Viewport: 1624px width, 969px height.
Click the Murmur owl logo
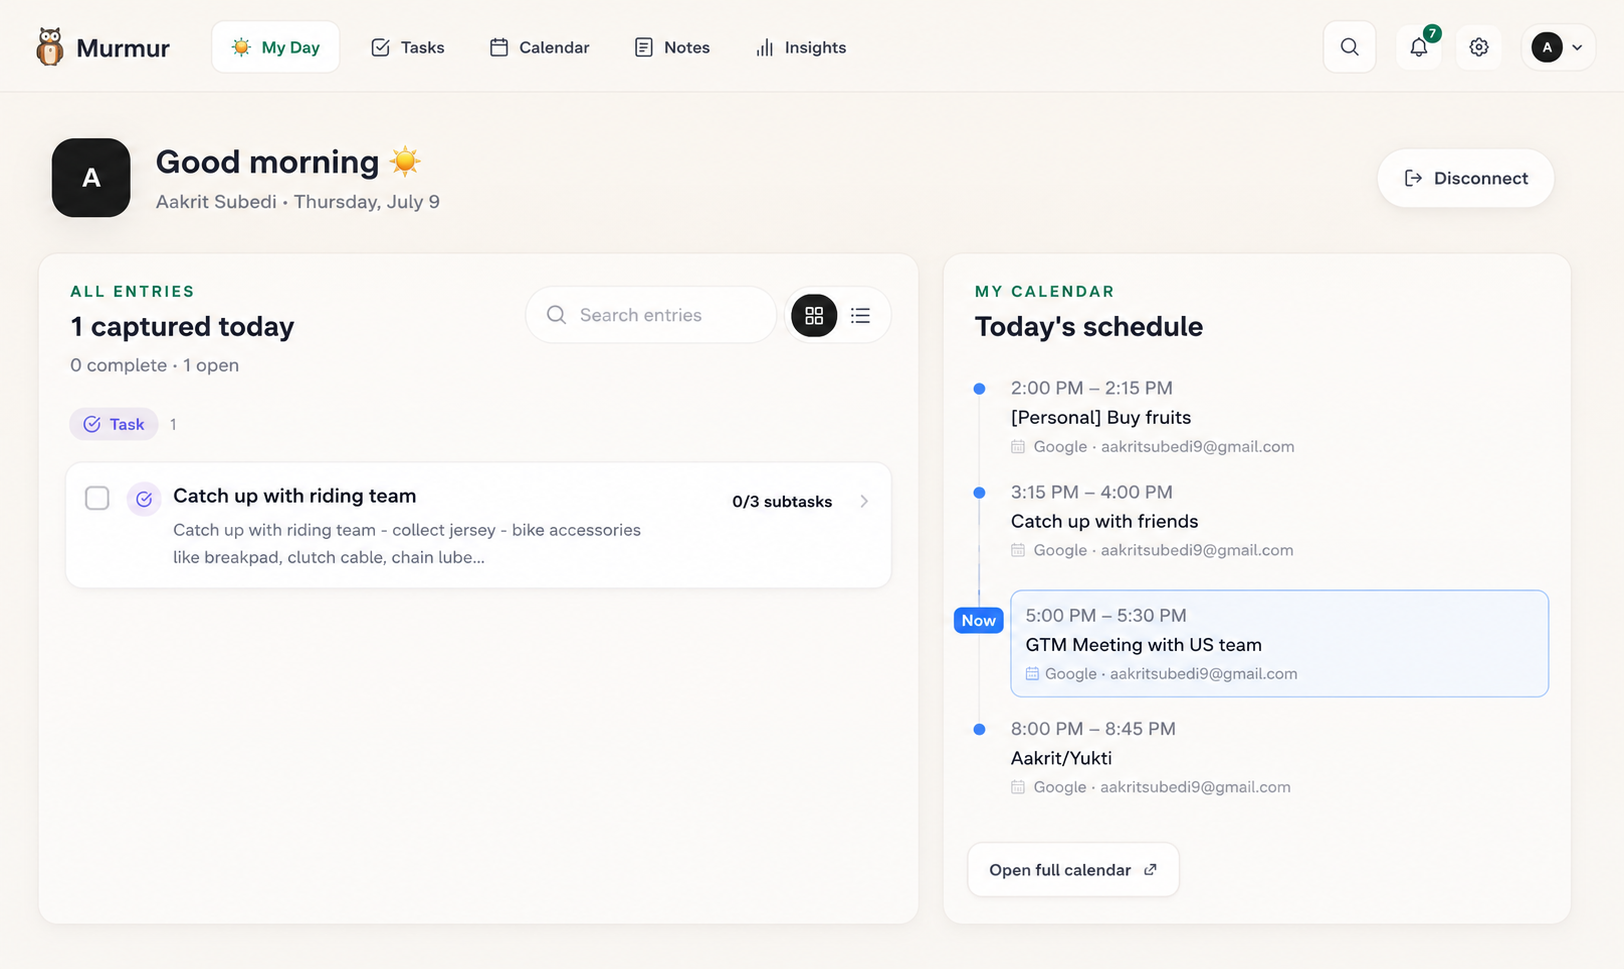pos(50,47)
